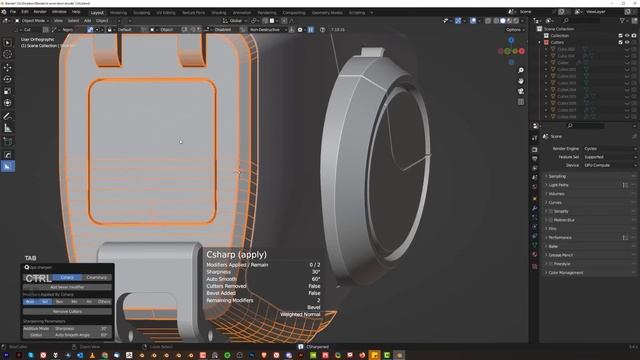Select solid viewport shading mode
Viewport: 640px width, 360px height.
tap(503, 21)
